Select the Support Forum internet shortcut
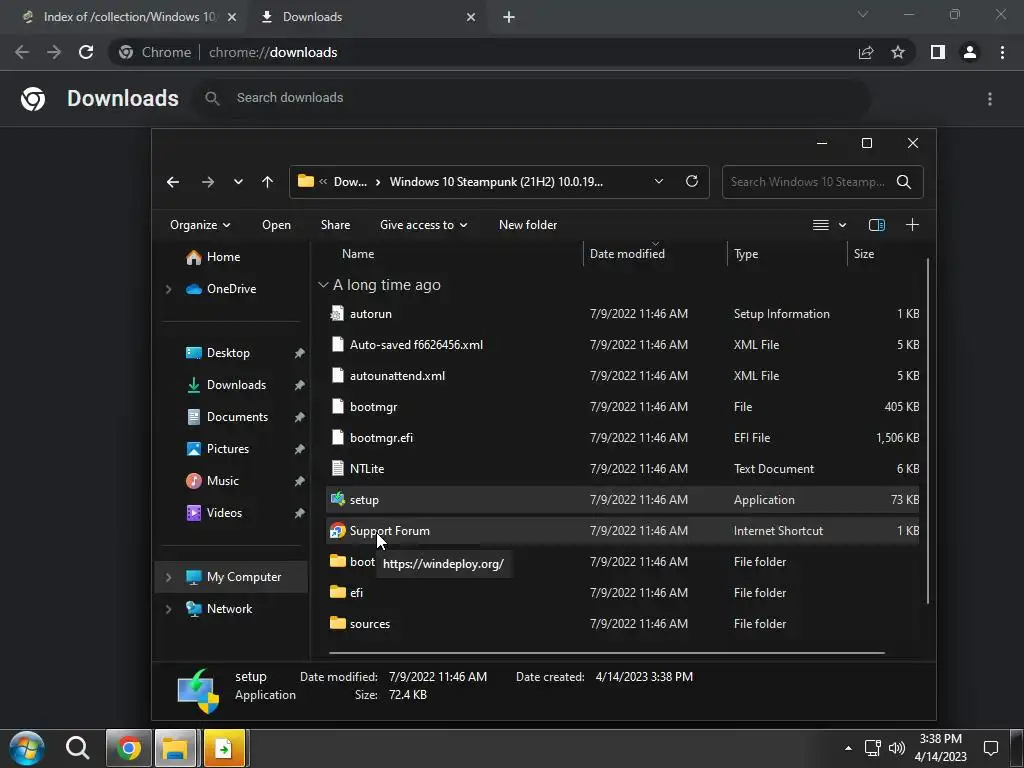Screen dimensions: 1024x768 coord(622,531)
